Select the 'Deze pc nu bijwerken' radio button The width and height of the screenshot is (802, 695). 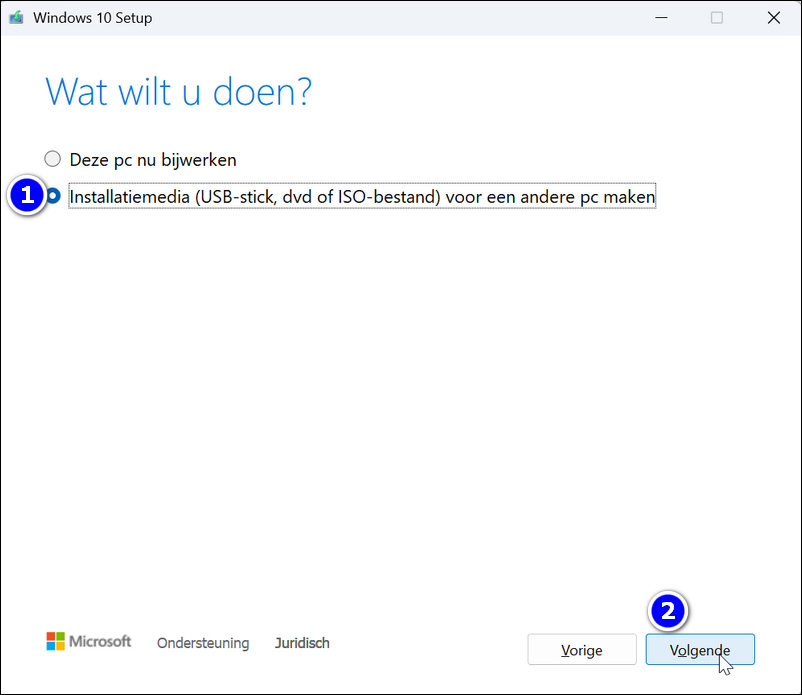pos(53,159)
